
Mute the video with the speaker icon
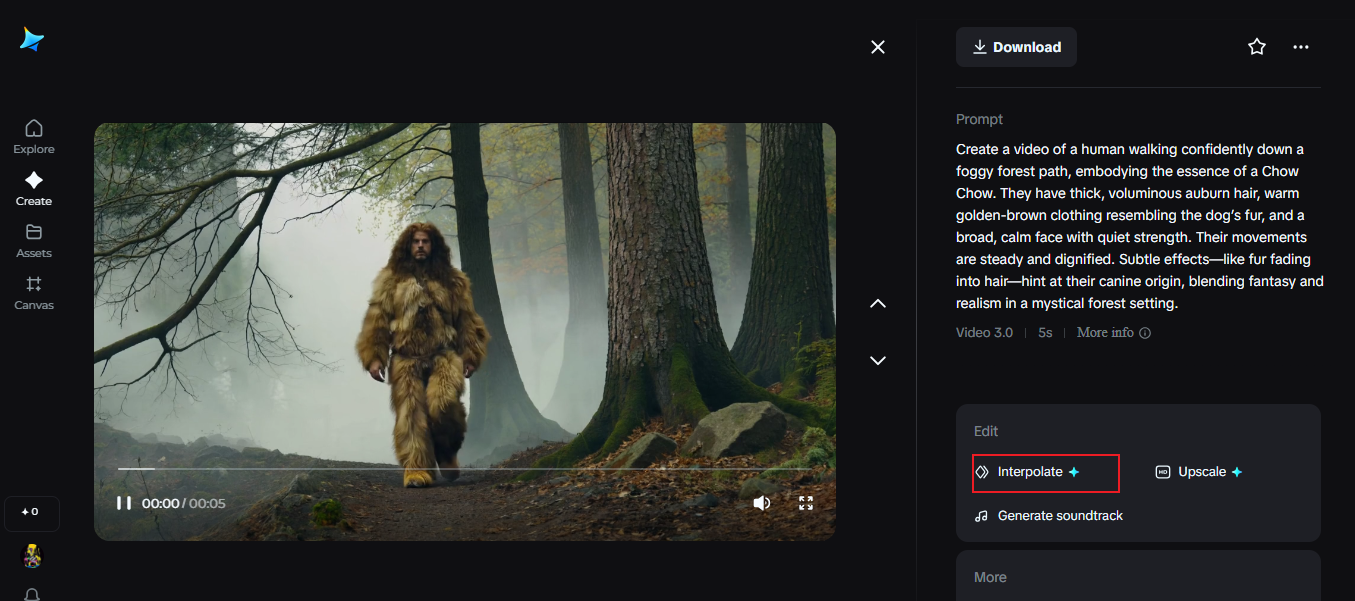[x=762, y=503]
